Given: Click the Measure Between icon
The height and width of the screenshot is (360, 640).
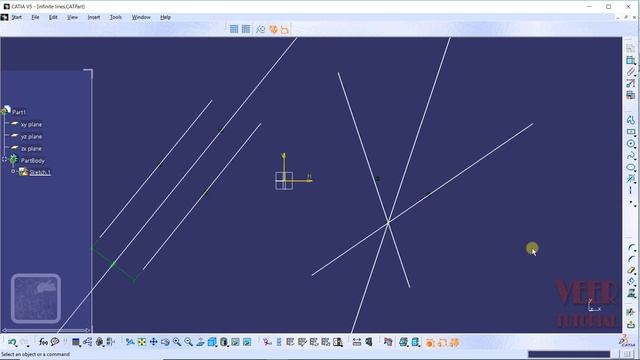Looking at the screenshot, I should pyautogui.click(x=357, y=342).
